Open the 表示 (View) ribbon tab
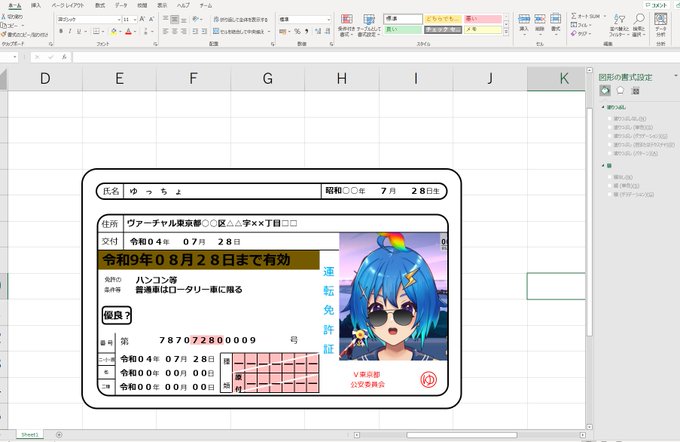680x442 pixels. (x=162, y=6)
